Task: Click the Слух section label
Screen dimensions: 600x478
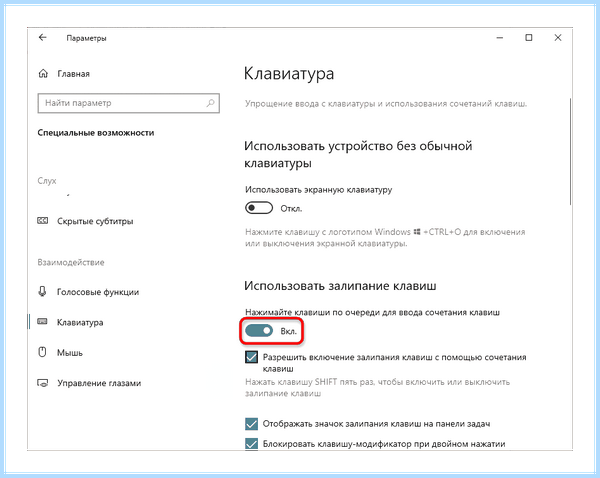Action: click(x=47, y=181)
